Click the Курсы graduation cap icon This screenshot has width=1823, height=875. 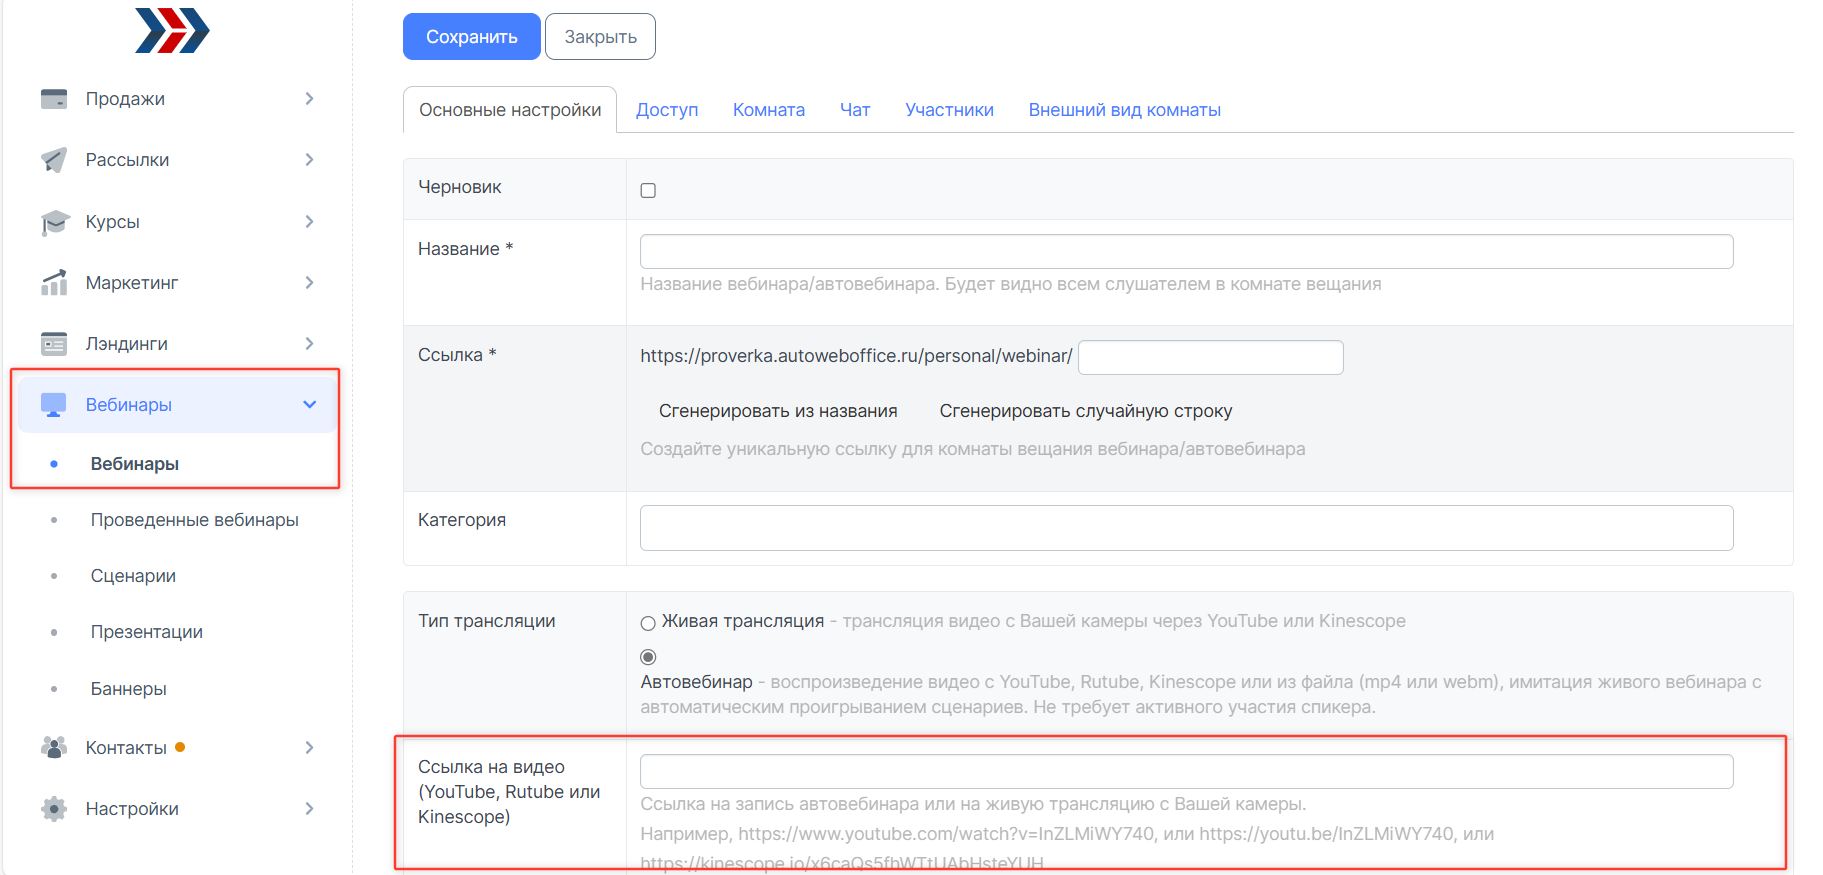pos(54,222)
